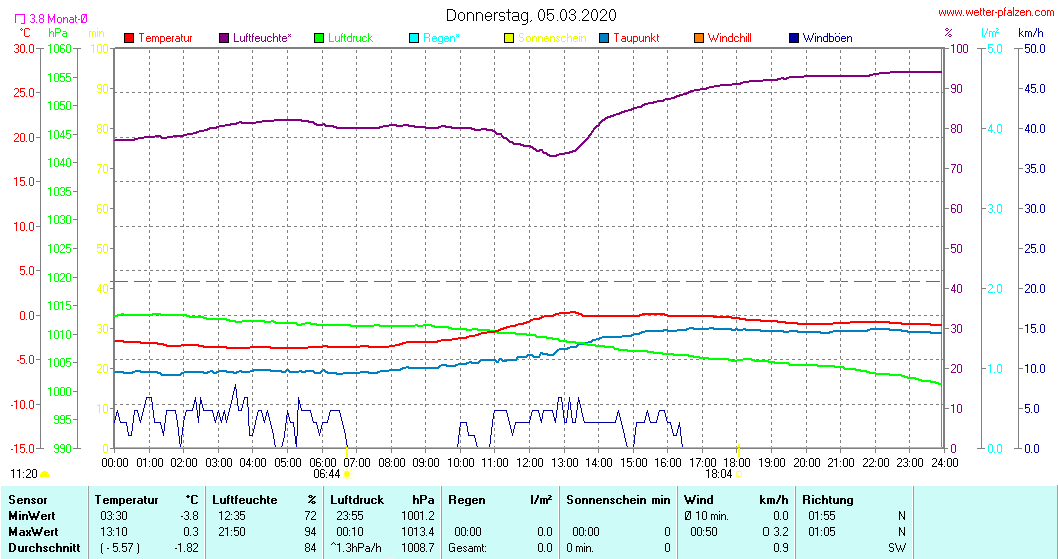
Task: Click the blue Taupunkt legend swatch
Action: pos(604,38)
